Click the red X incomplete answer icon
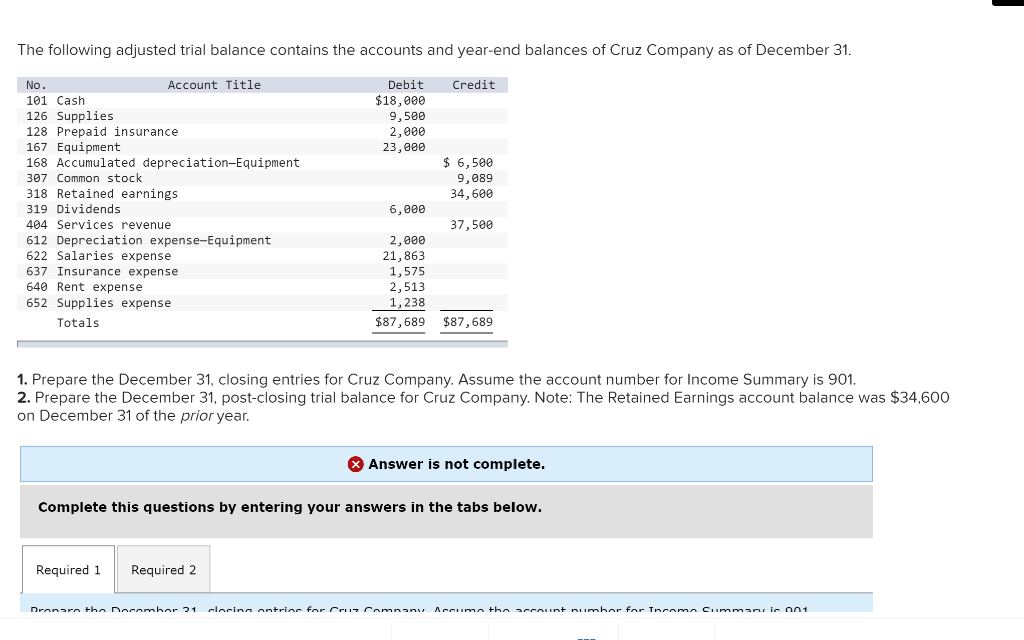Viewport: 1024px width, 640px height. pos(355,464)
